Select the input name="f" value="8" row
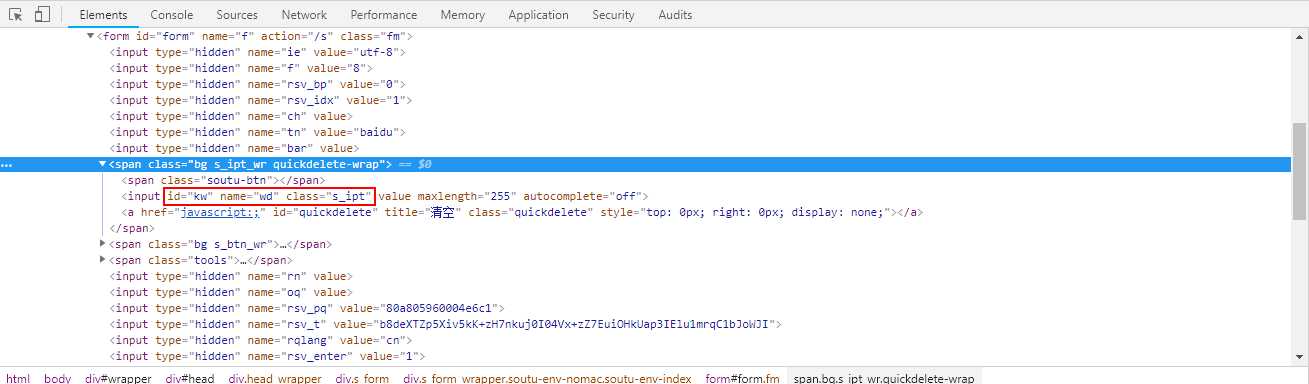The width and height of the screenshot is (1309, 384). click(242, 68)
